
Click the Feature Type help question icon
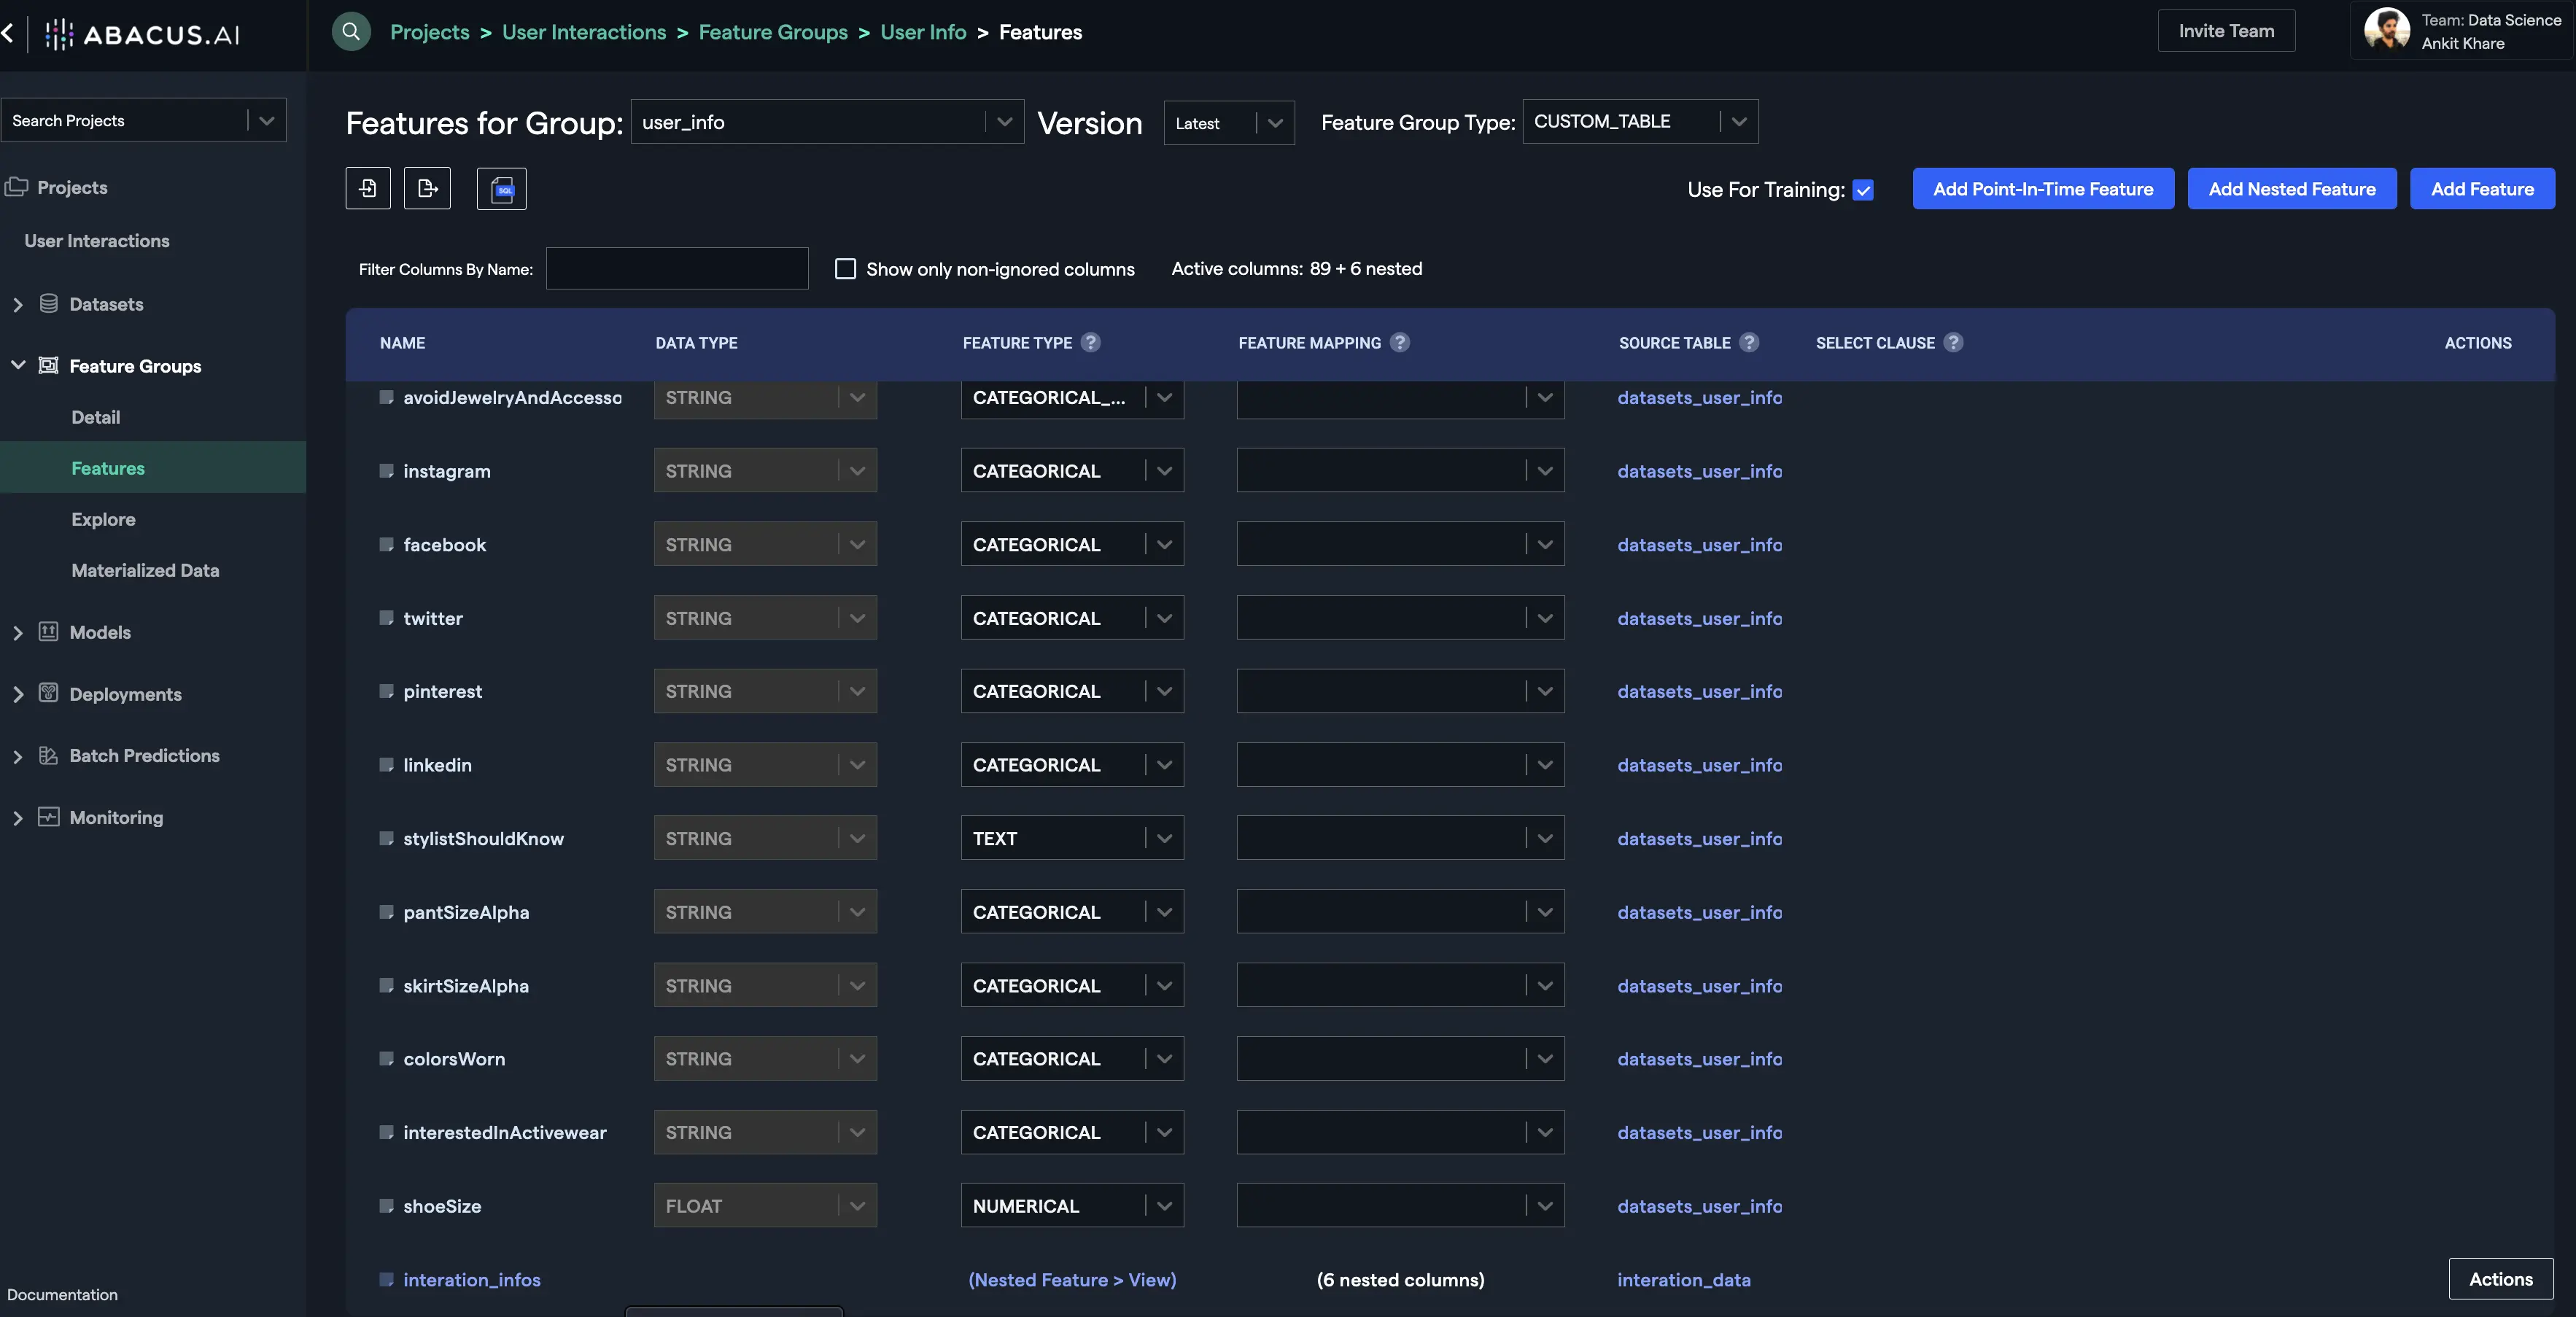(x=1091, y=342)
